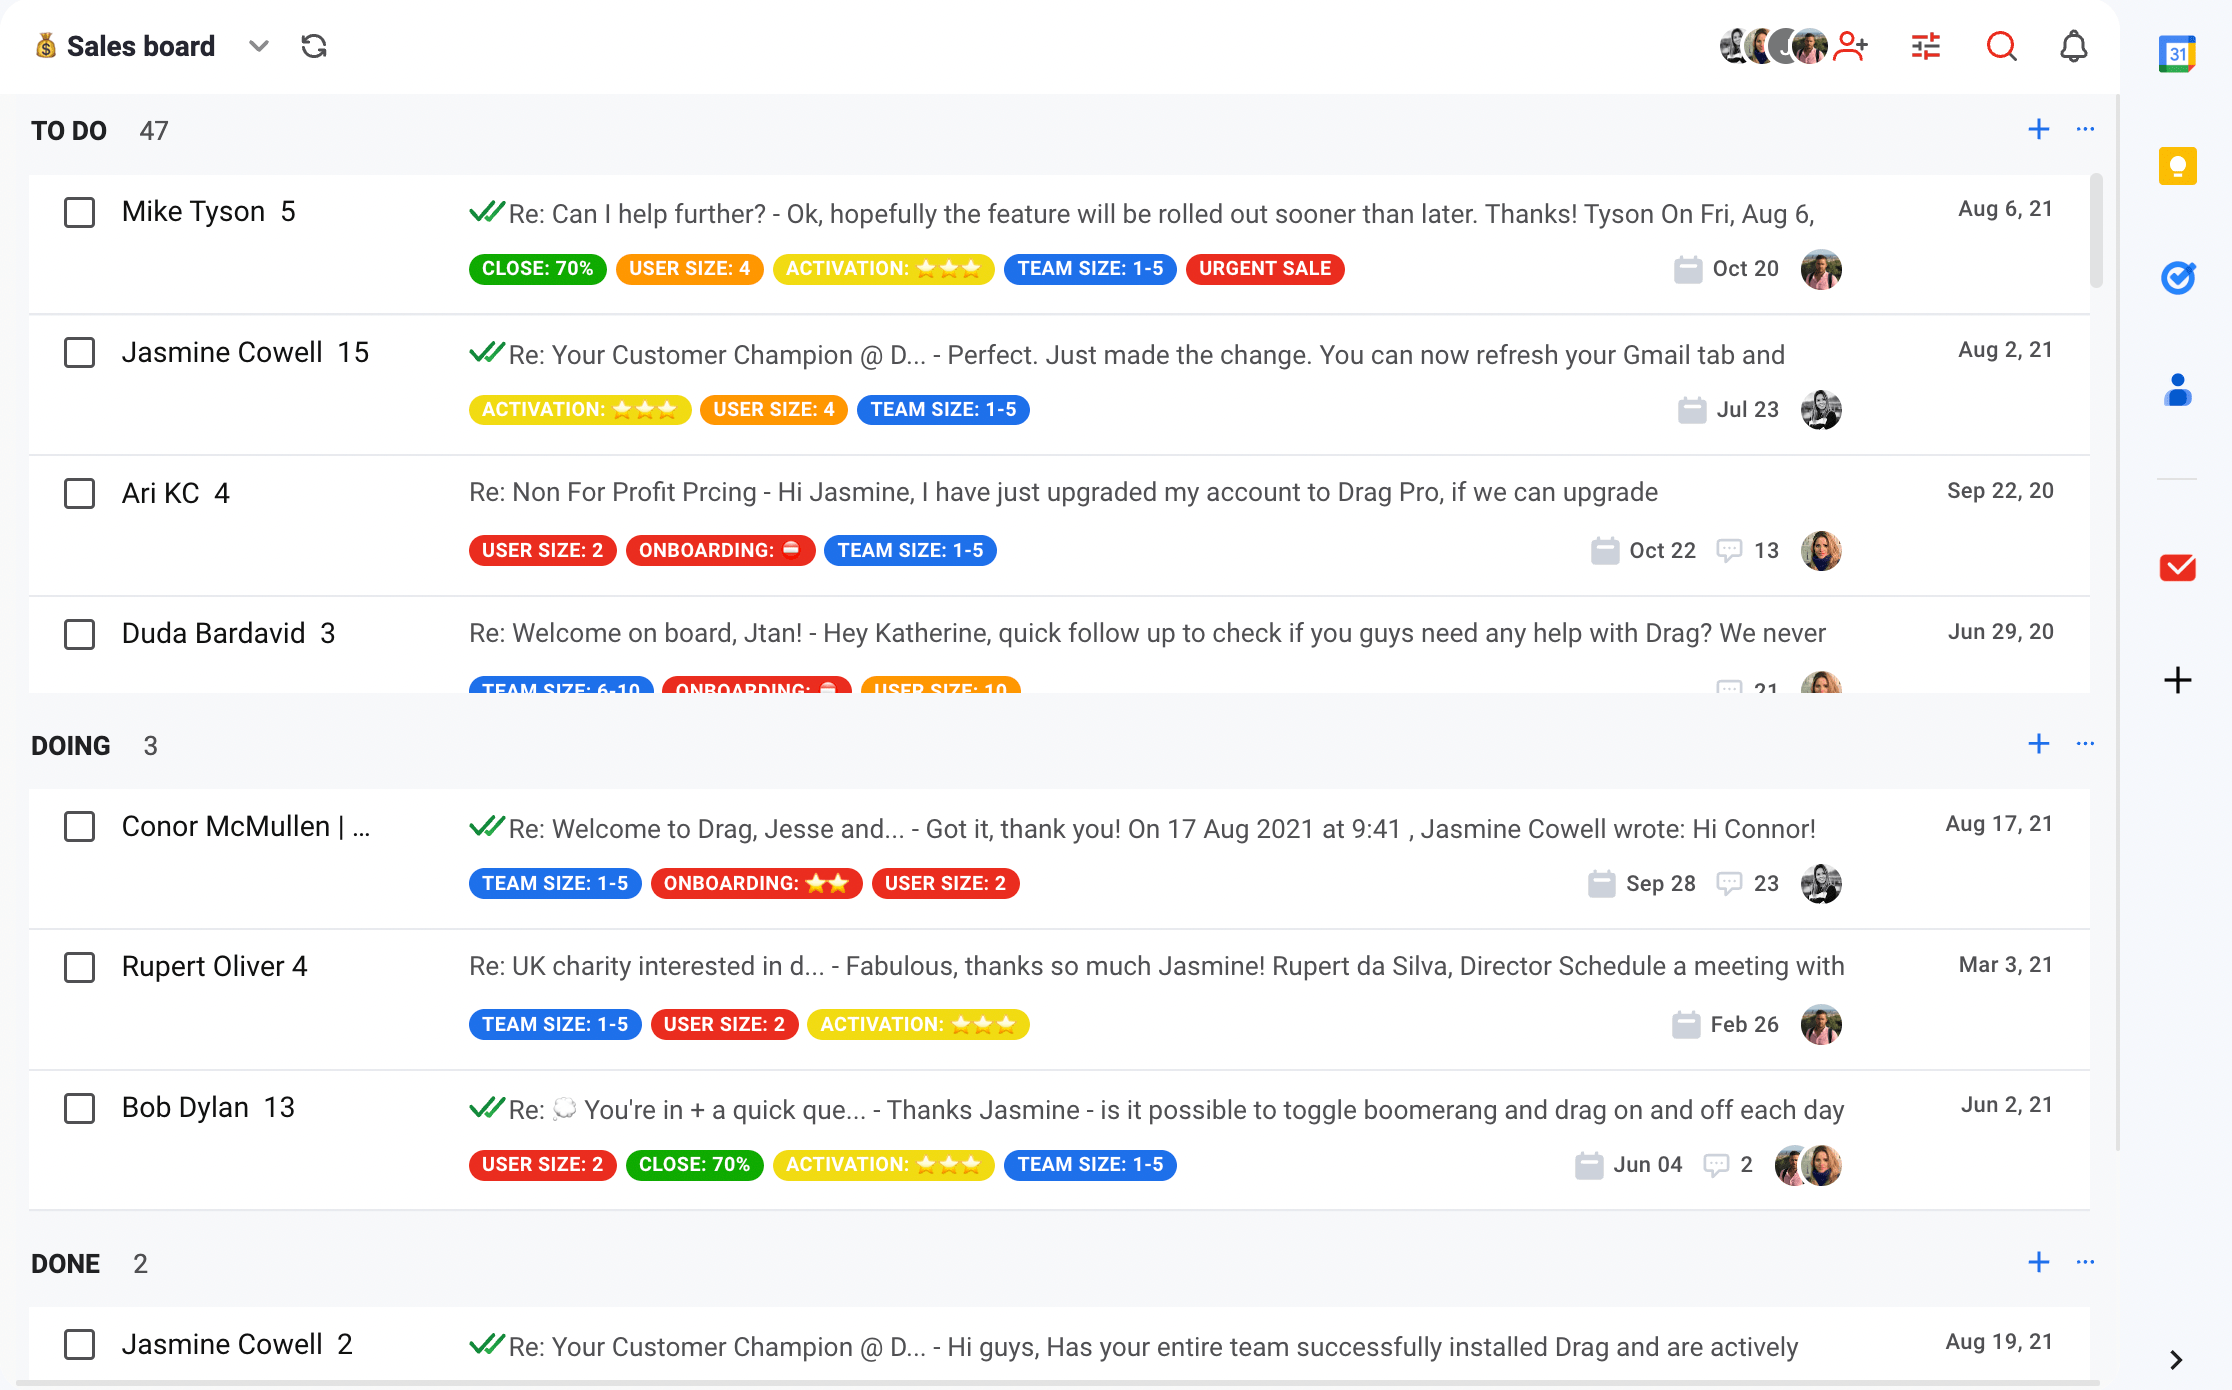2232x1390 pixels.
Task: Open Duda Bardavid's Welcome on board email
Action: tap(1147, 633)
